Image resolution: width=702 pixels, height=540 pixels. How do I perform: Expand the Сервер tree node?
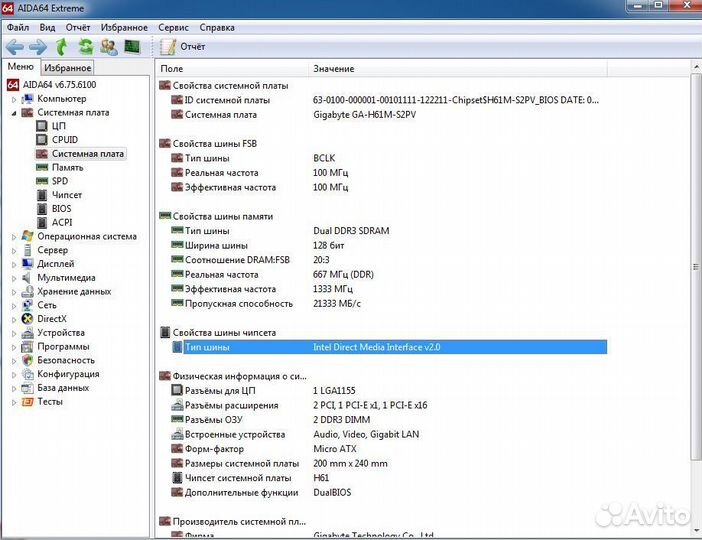pos(14,251)
